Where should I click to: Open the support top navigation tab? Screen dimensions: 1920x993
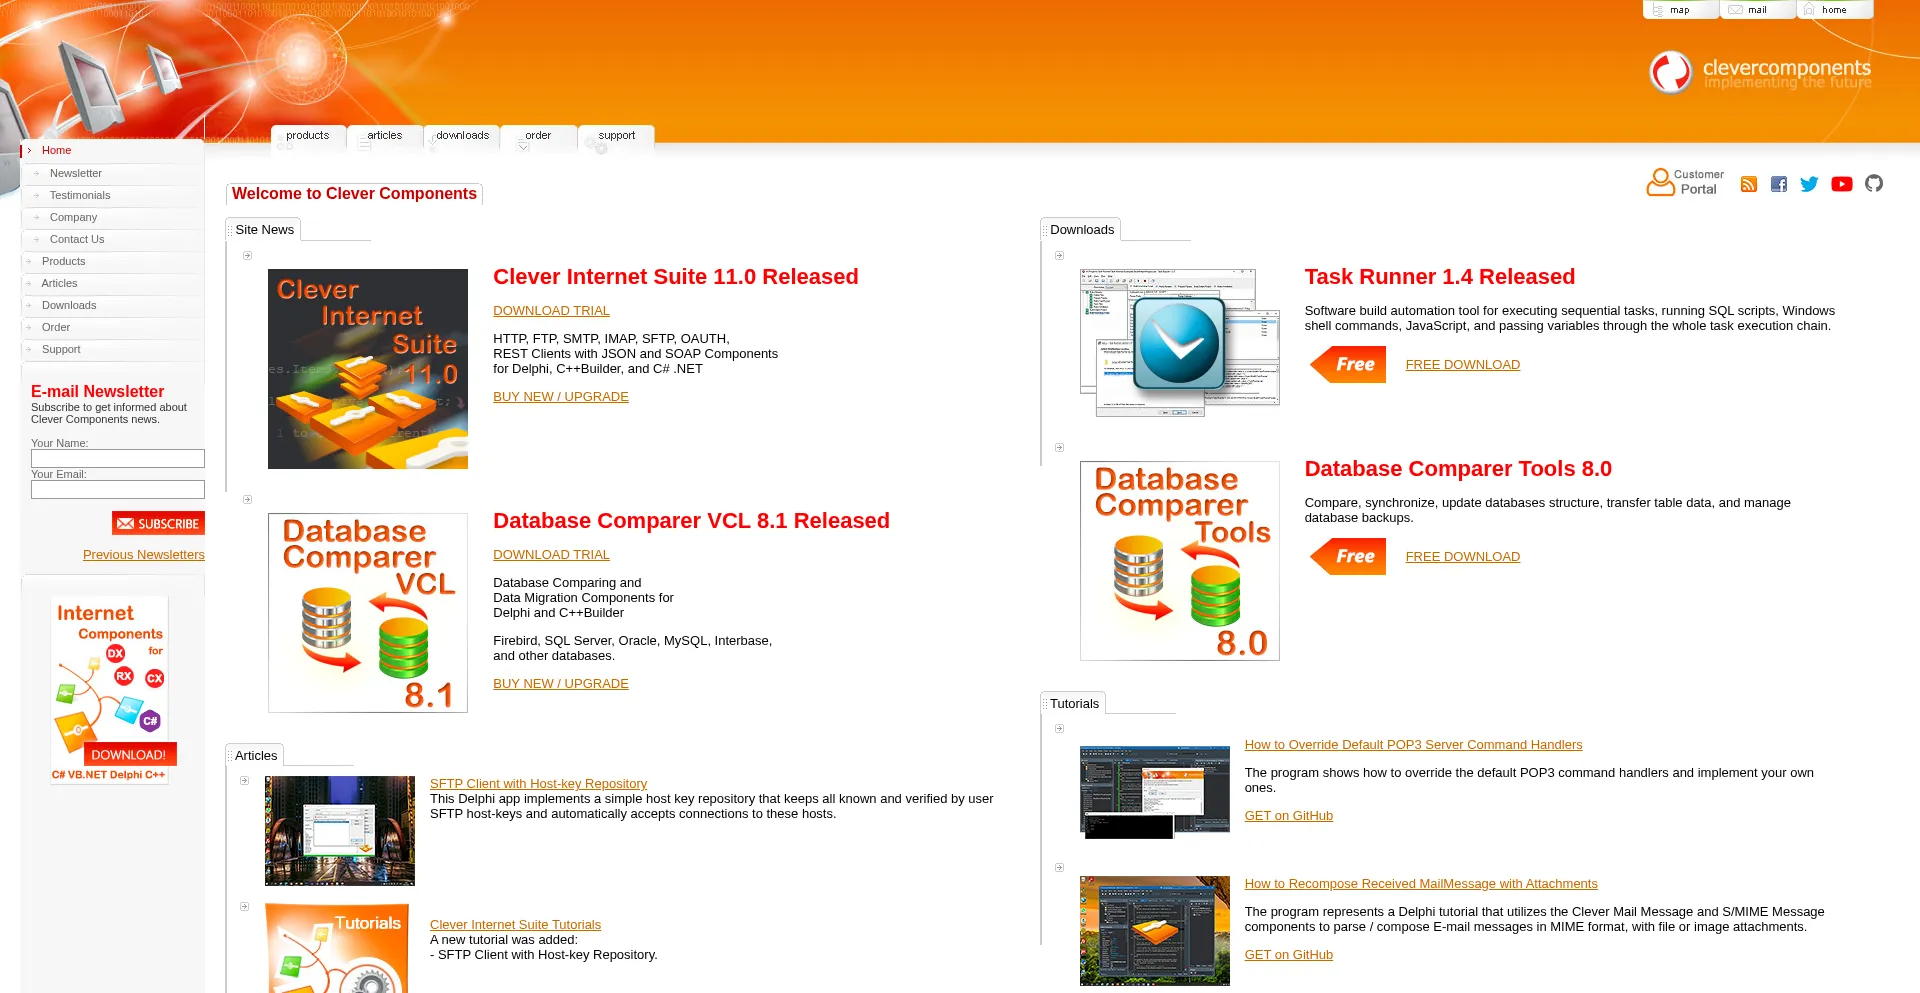pyautogui.click(x=616, y=136)
